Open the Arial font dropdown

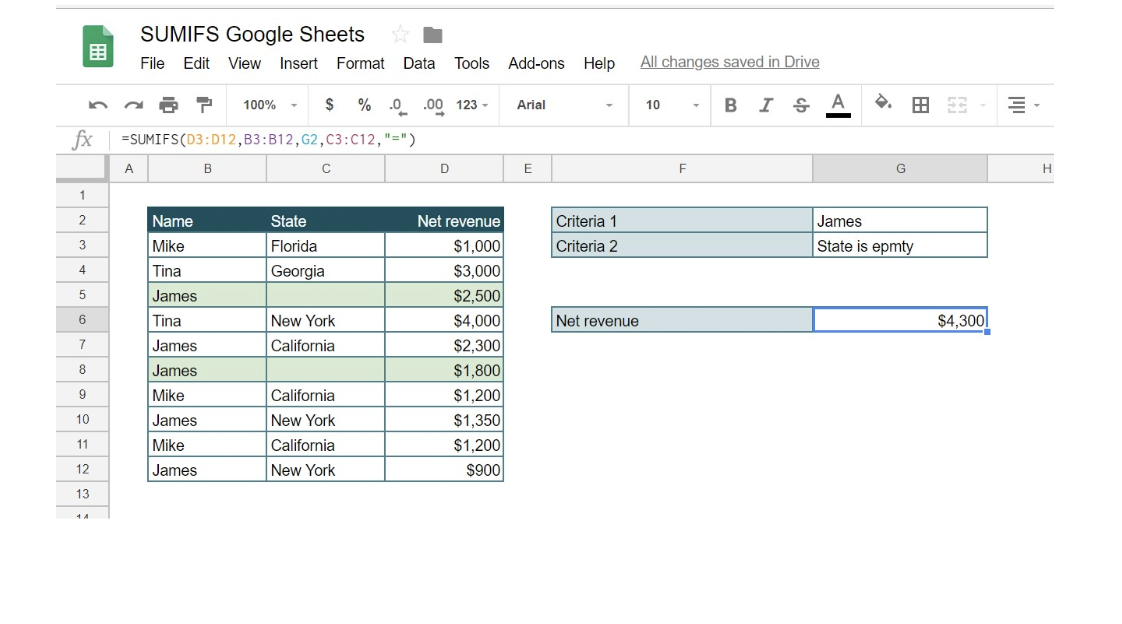tap(565, 105)
